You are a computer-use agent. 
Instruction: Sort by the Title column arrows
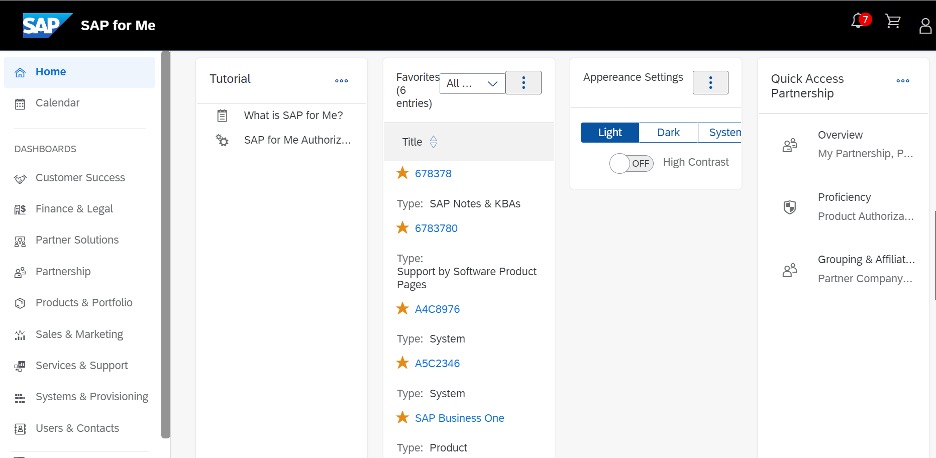(x=433, y=142)
